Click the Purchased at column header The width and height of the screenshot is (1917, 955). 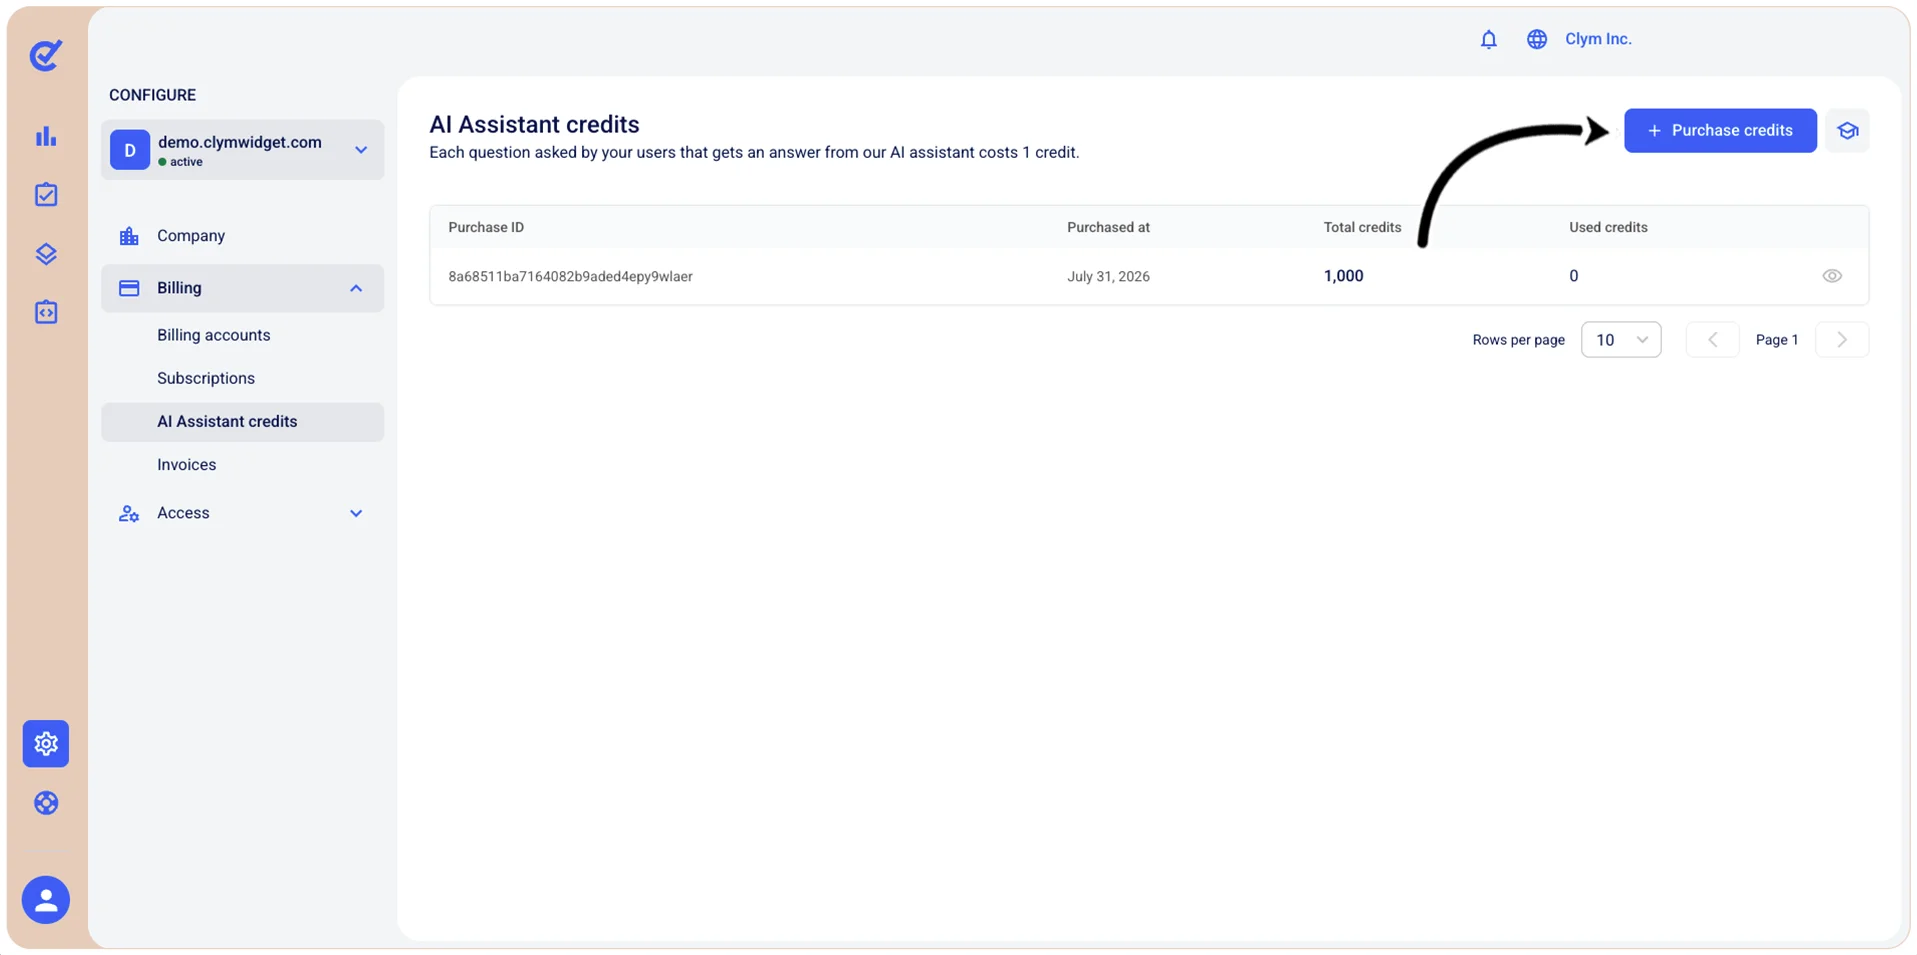click(x=1108, y=228)
